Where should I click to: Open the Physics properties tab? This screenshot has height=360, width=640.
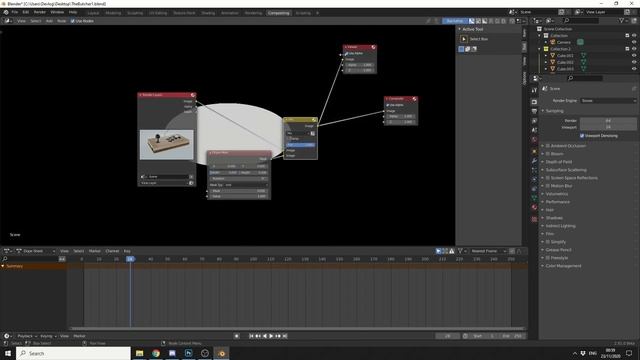[534, 180]
